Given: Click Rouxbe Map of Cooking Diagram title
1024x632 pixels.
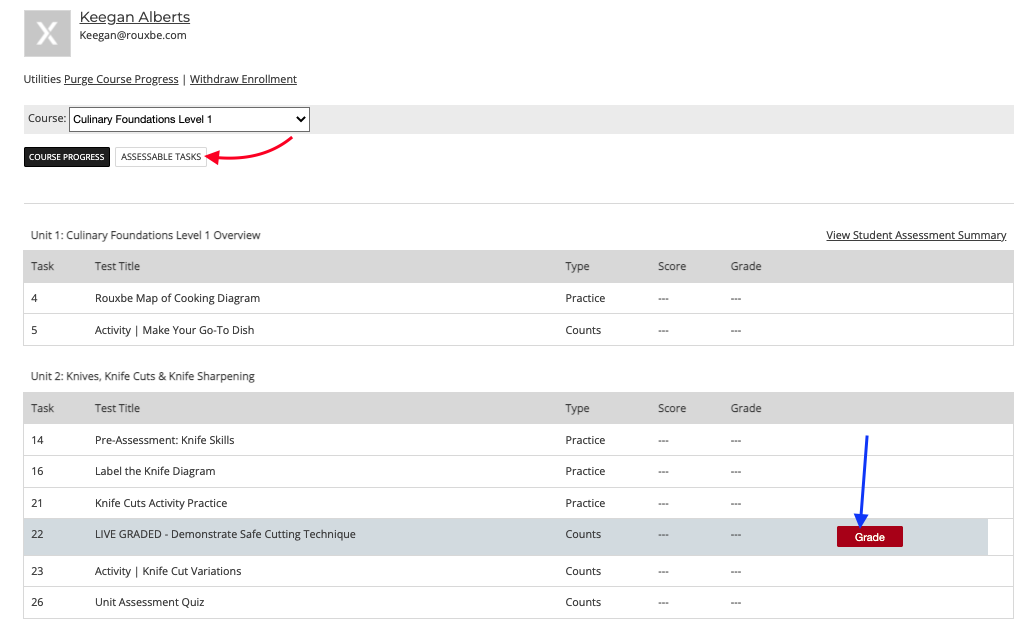Looking at the screenshot, I should pos(177,298).
